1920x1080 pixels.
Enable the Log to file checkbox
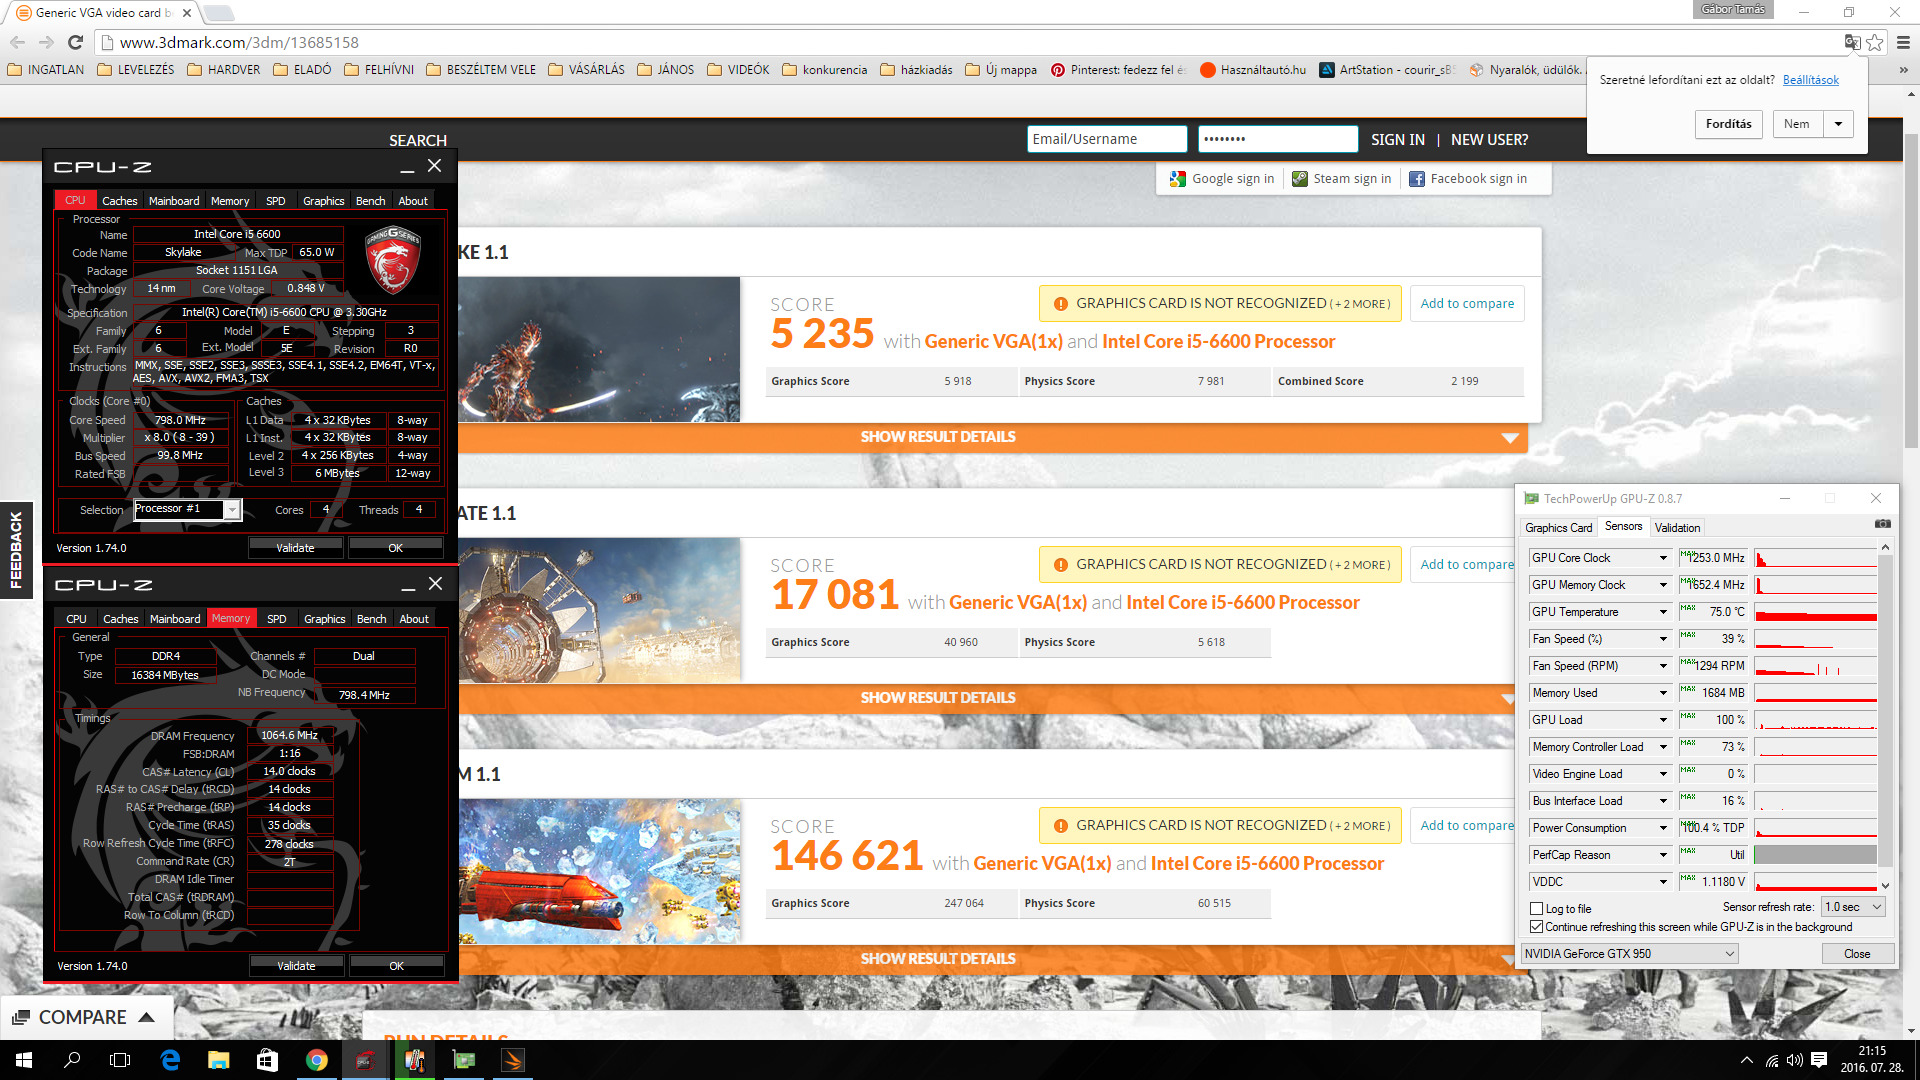coord(1536,909)
